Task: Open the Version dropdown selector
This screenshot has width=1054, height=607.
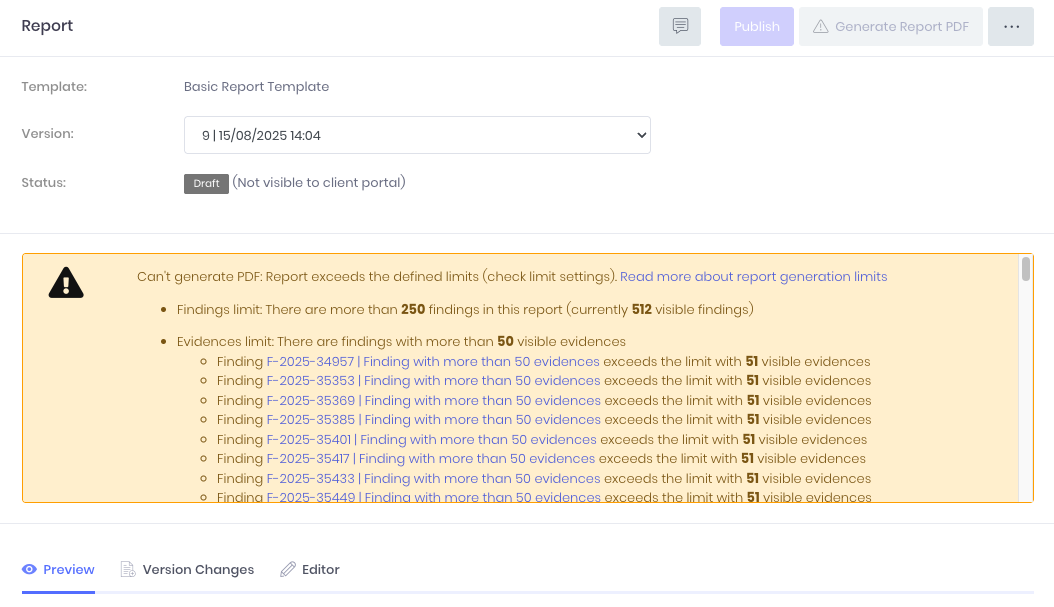Action: coord(417,135)
